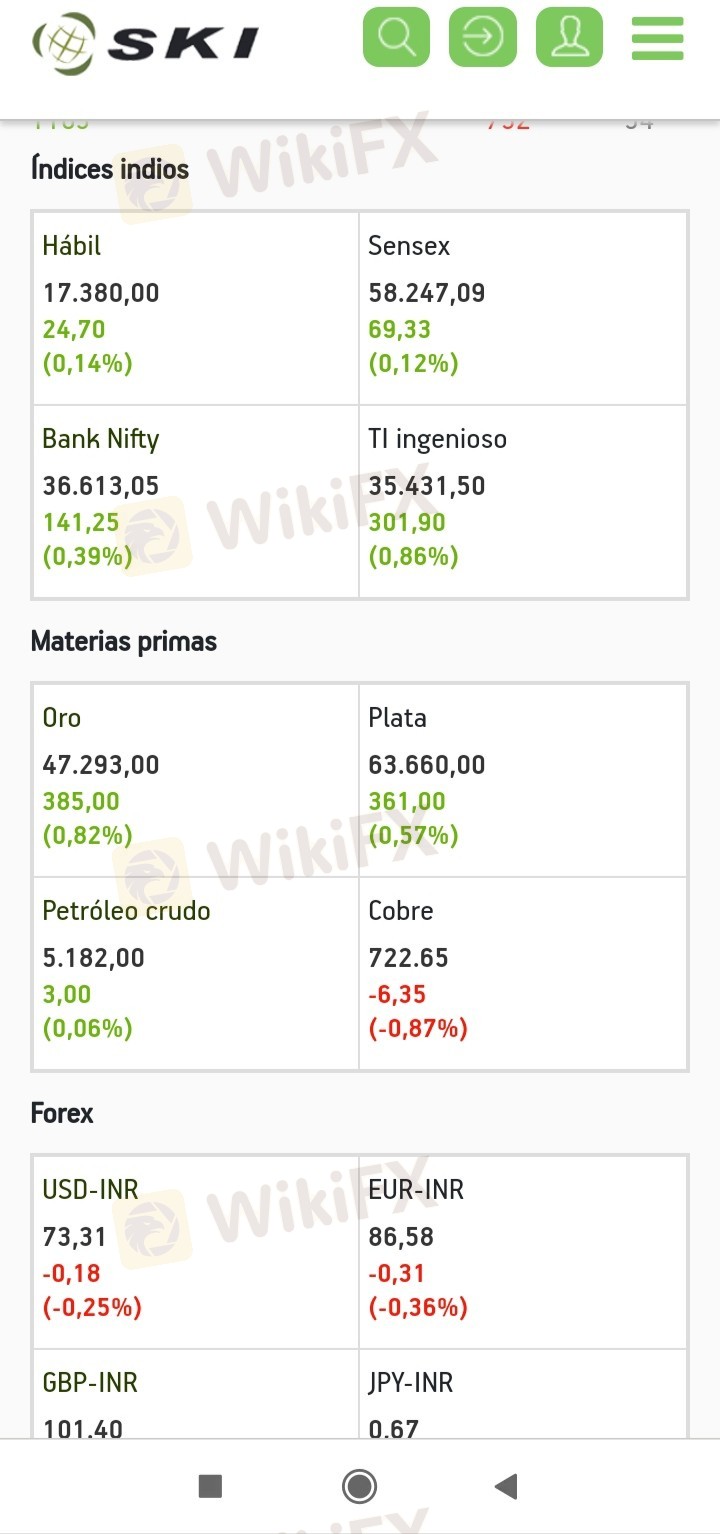Viewport: 720px width, 1534px height.
Task: Open the login arrow icon
Action: click(483, 38)
